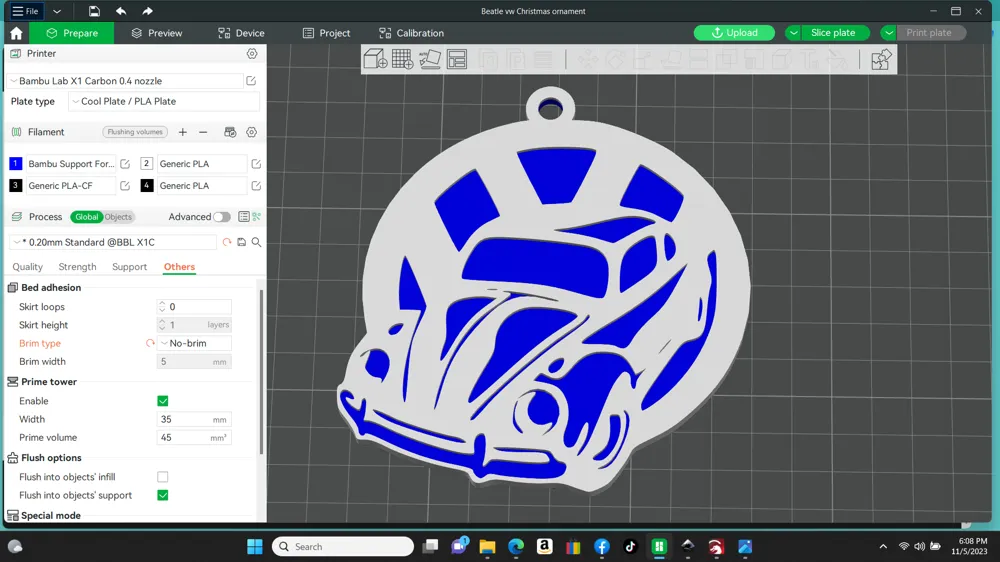Click the Add plate icon
1000x562 pixels.
402,59
